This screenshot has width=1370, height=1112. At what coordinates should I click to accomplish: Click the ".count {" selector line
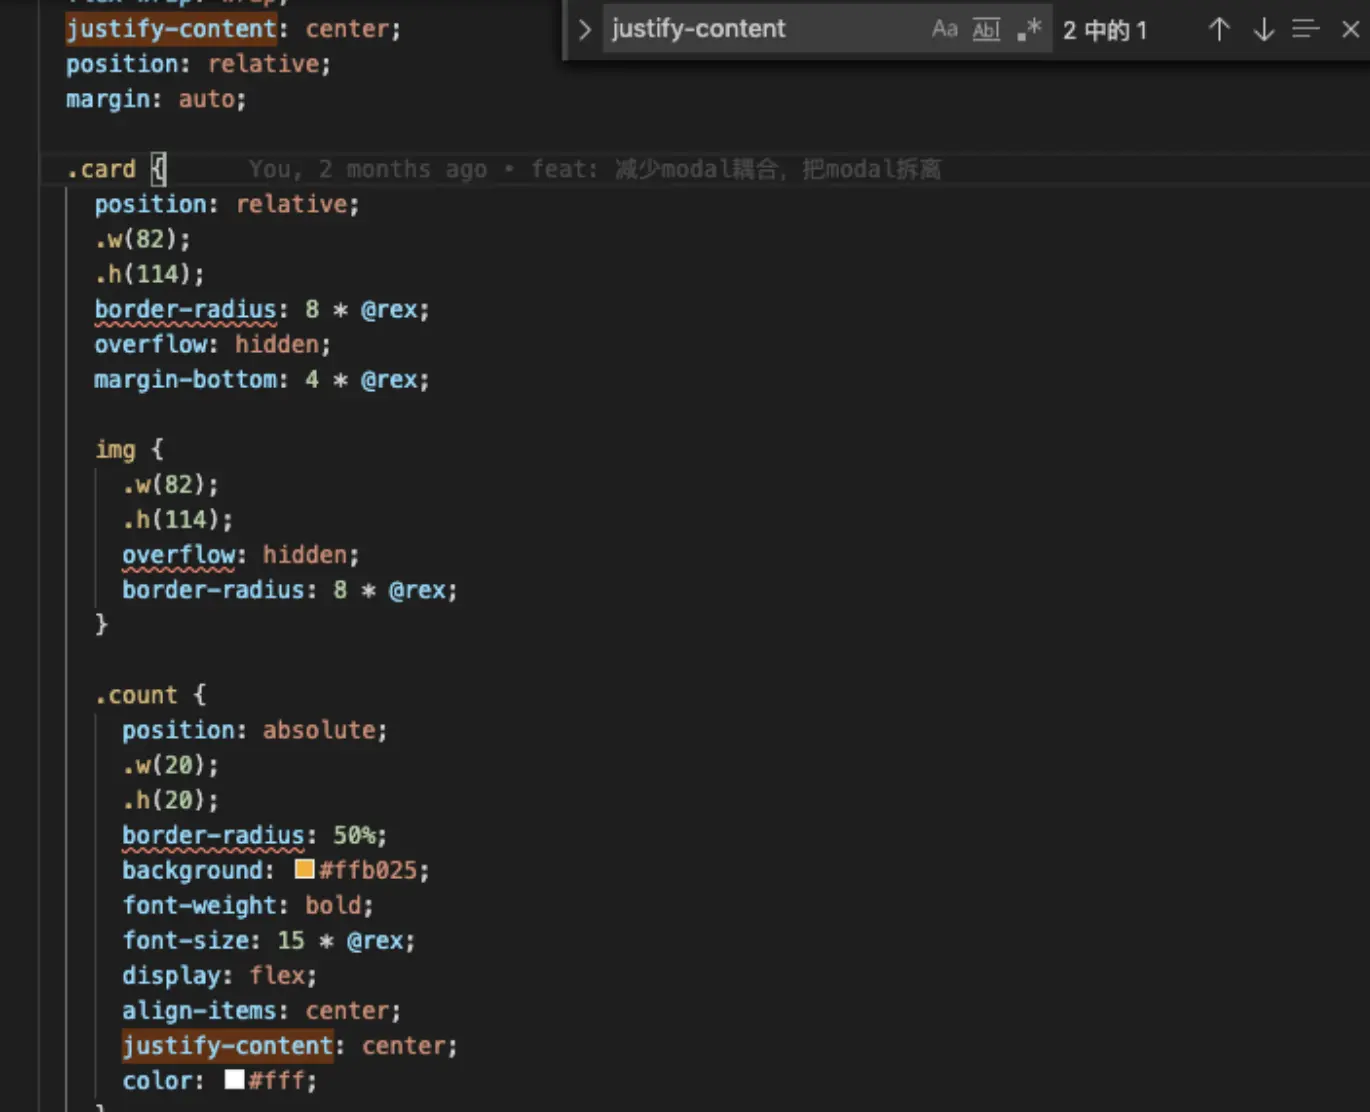150,695
